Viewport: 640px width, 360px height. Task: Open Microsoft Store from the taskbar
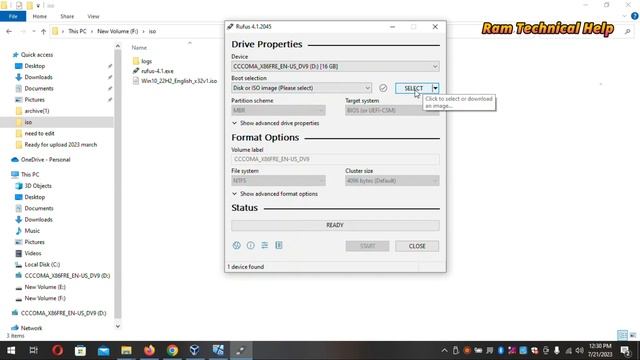click(80, 351)
